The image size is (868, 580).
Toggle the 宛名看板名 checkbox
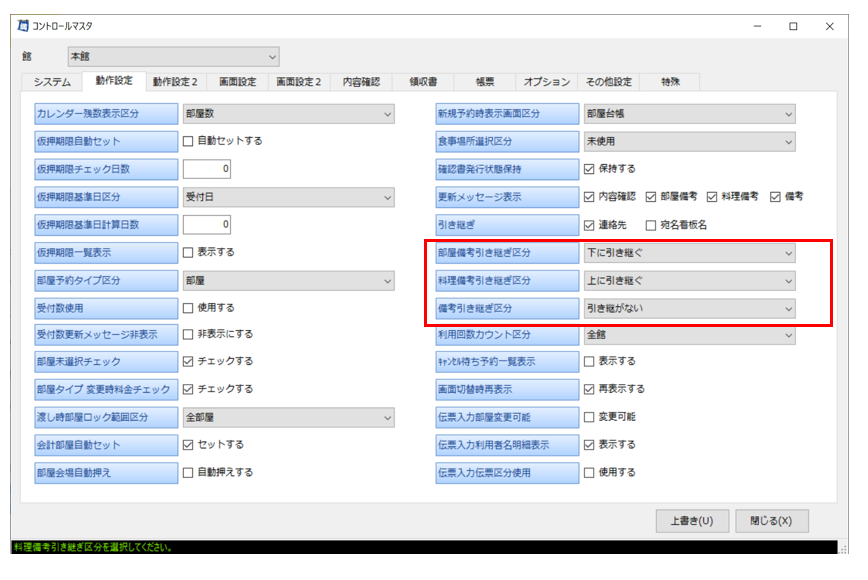652,225
